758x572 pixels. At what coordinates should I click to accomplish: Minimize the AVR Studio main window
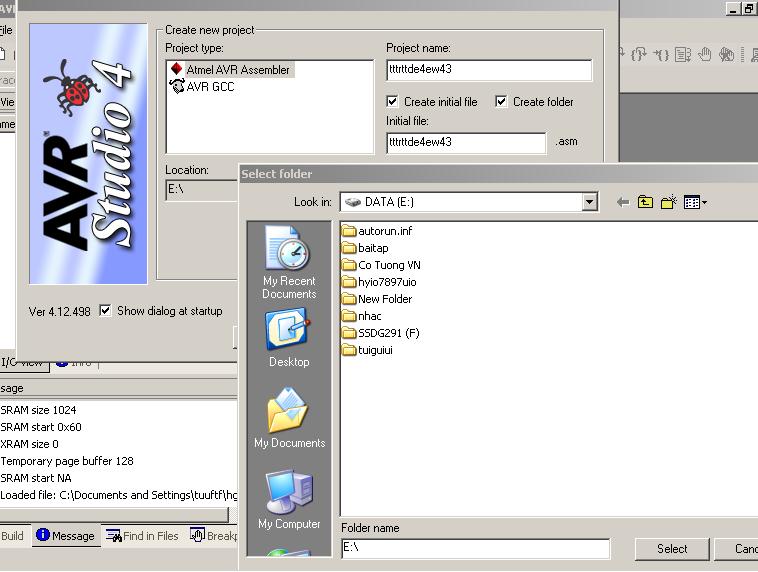[734, 9]
